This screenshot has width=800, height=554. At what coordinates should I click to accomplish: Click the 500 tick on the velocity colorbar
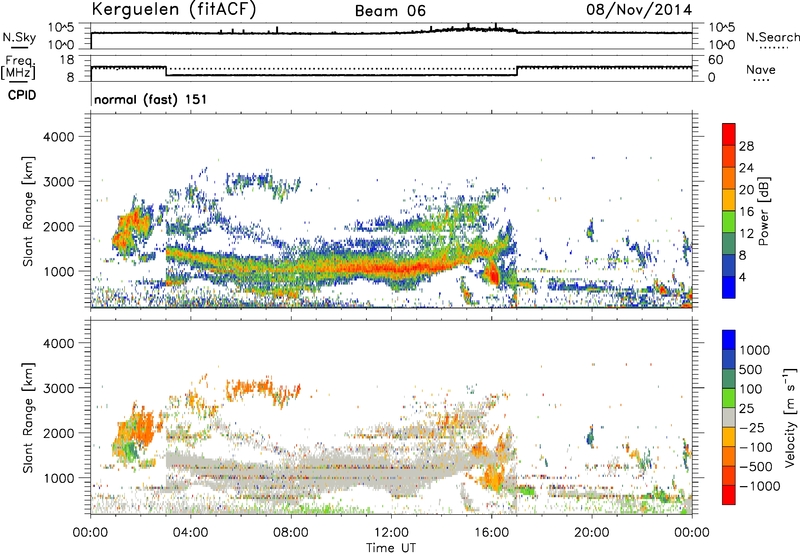pos(751,370)
